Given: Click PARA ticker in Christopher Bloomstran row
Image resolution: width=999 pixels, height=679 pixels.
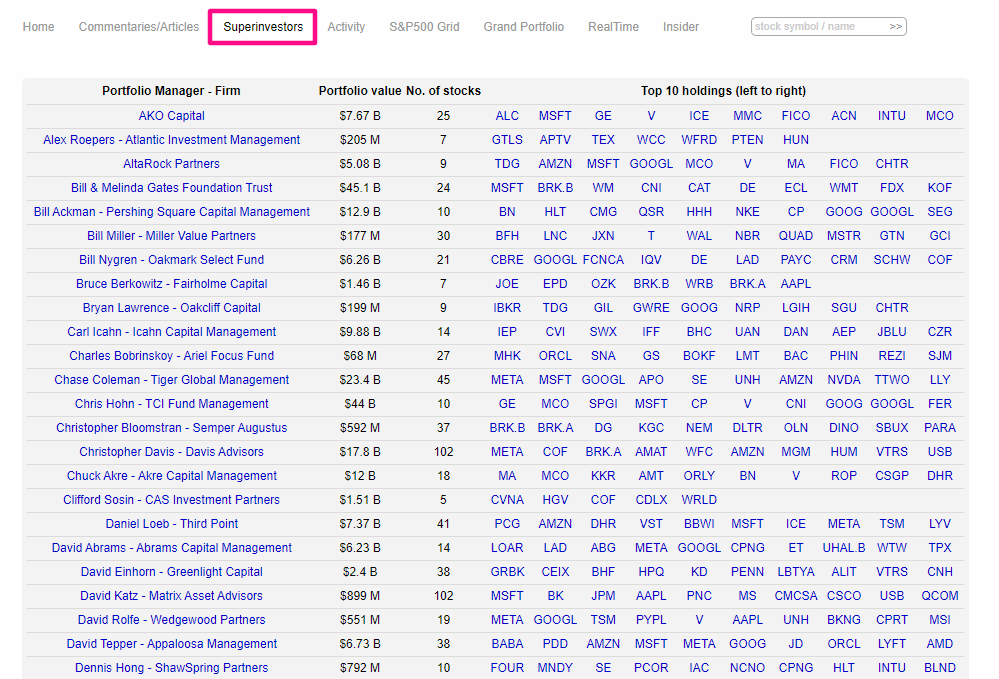Looking at the screenshot, I should 940,427.
